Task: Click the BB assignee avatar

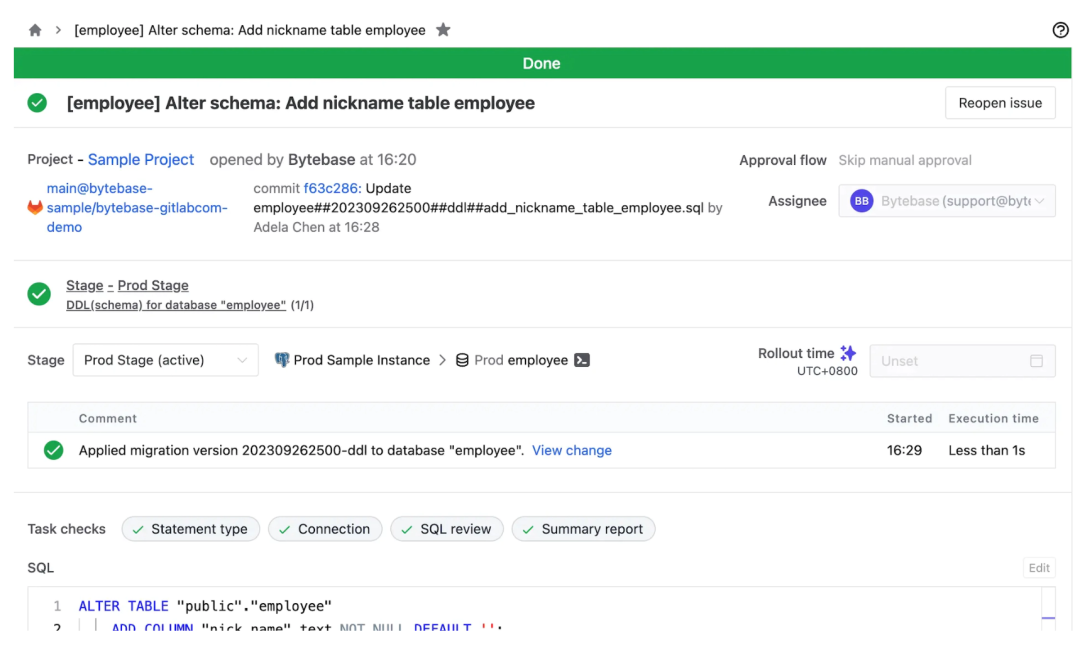Action: pos(862,201)
